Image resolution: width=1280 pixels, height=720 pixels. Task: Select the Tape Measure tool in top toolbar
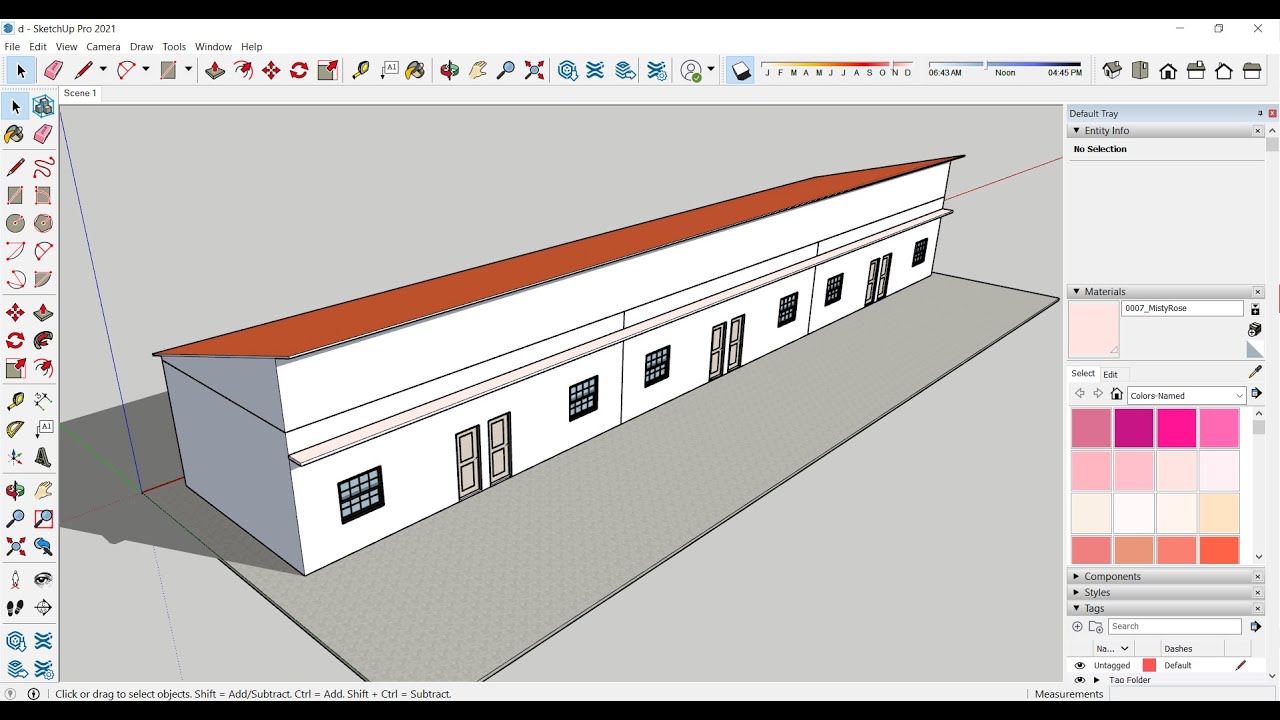(361, 70)
